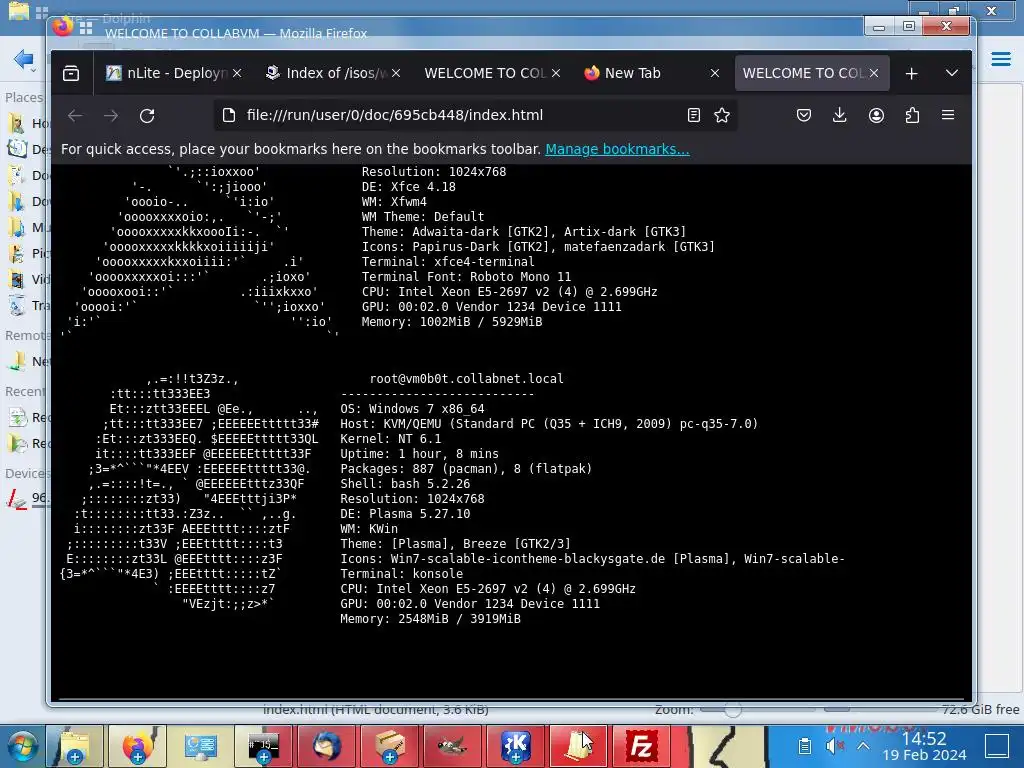The height and width of the screenshot is (768, 1024).
Task: Toggle Reader View in the address bar
Action: click(x=694, y=116)
